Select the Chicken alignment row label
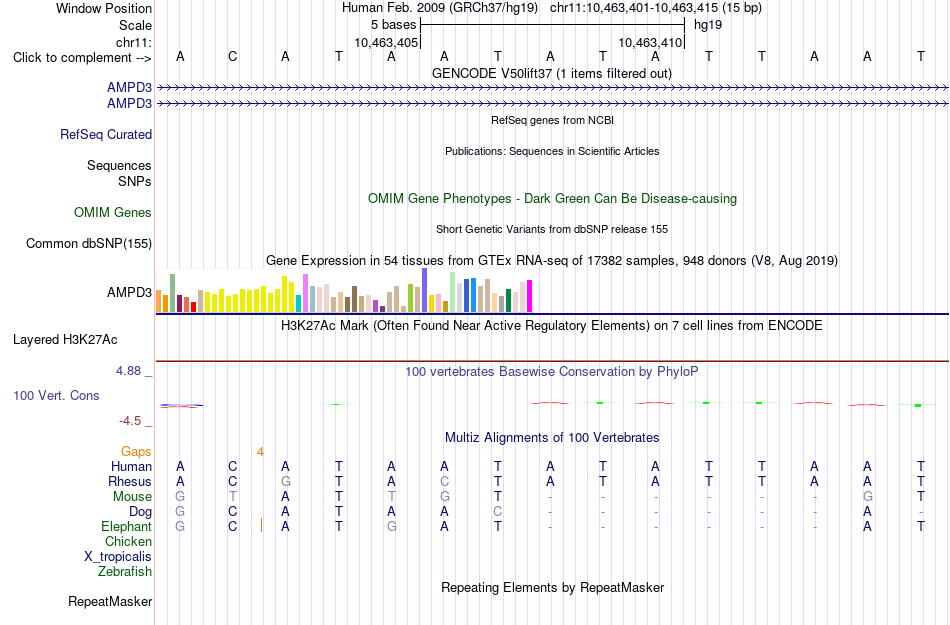 coord(128,541)
